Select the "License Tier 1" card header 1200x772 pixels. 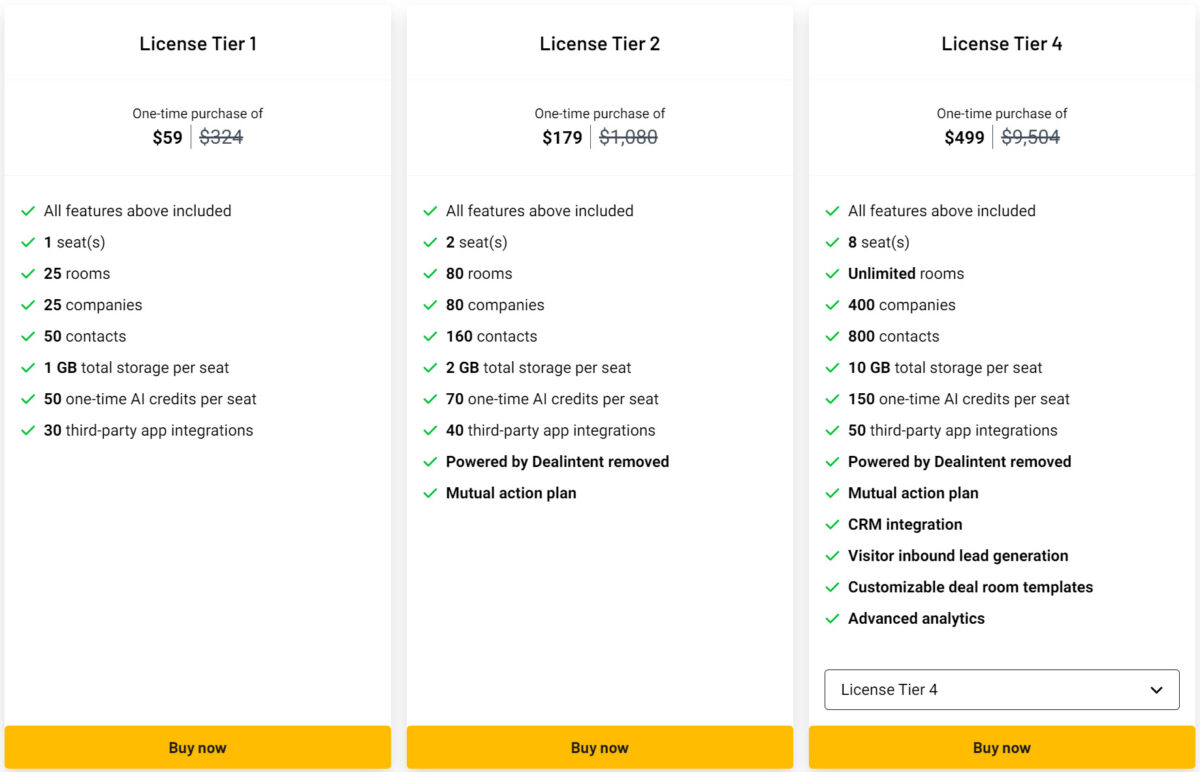(x=197, y=43)
